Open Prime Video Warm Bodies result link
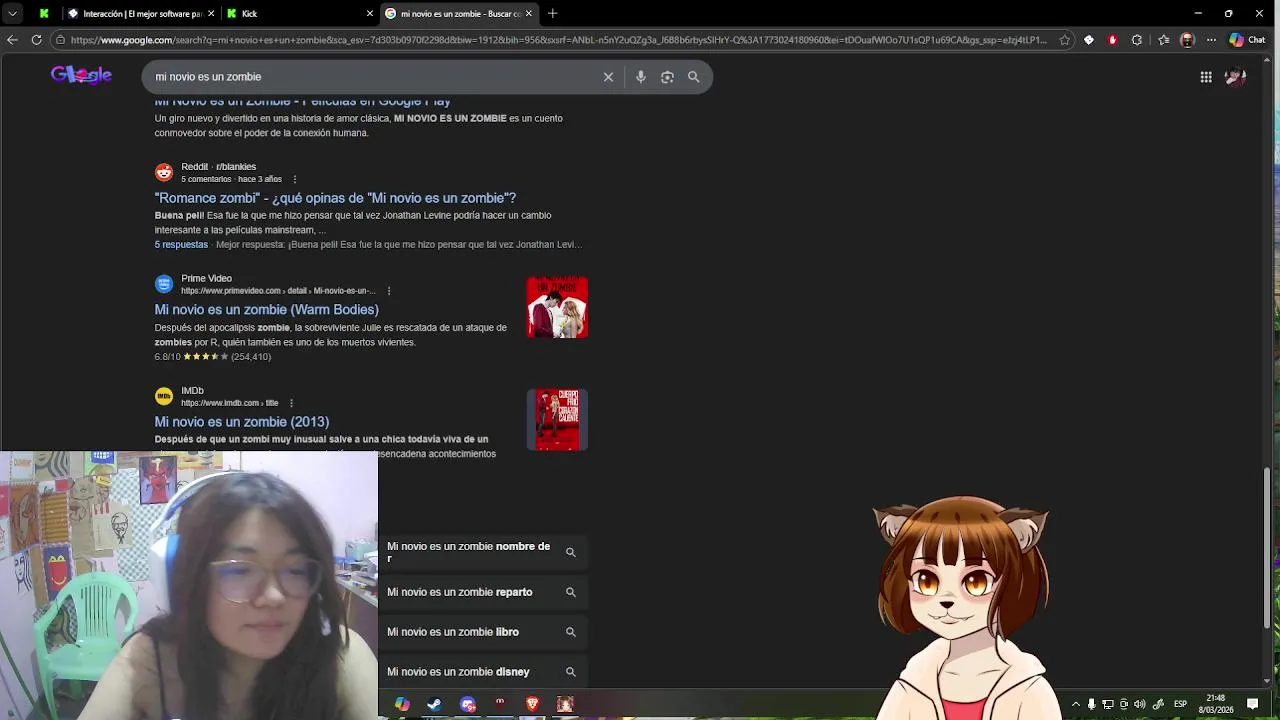This screenshot has width=1280, height=720. click(266, 310)
